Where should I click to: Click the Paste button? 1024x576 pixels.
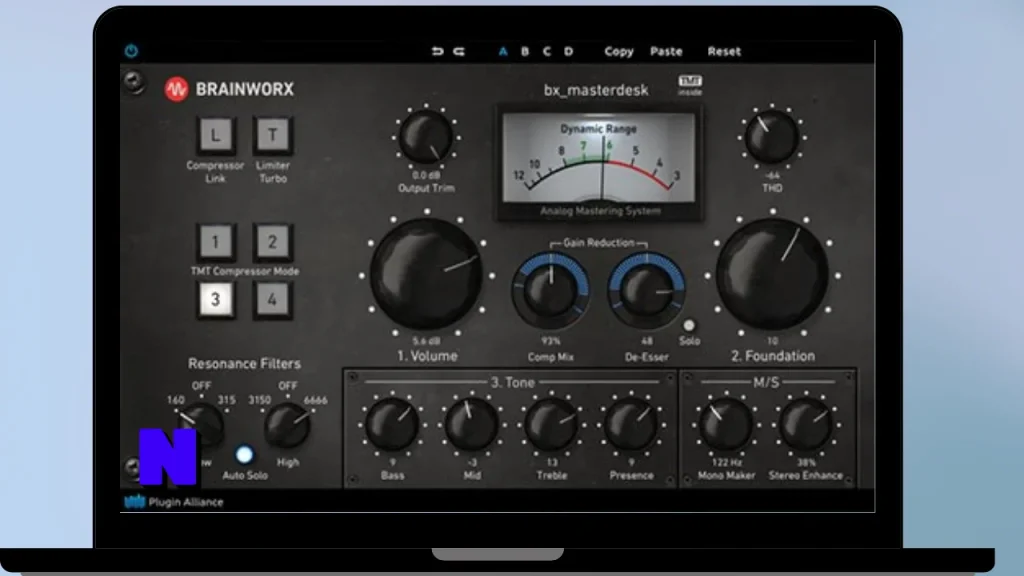tap(666, 51)
